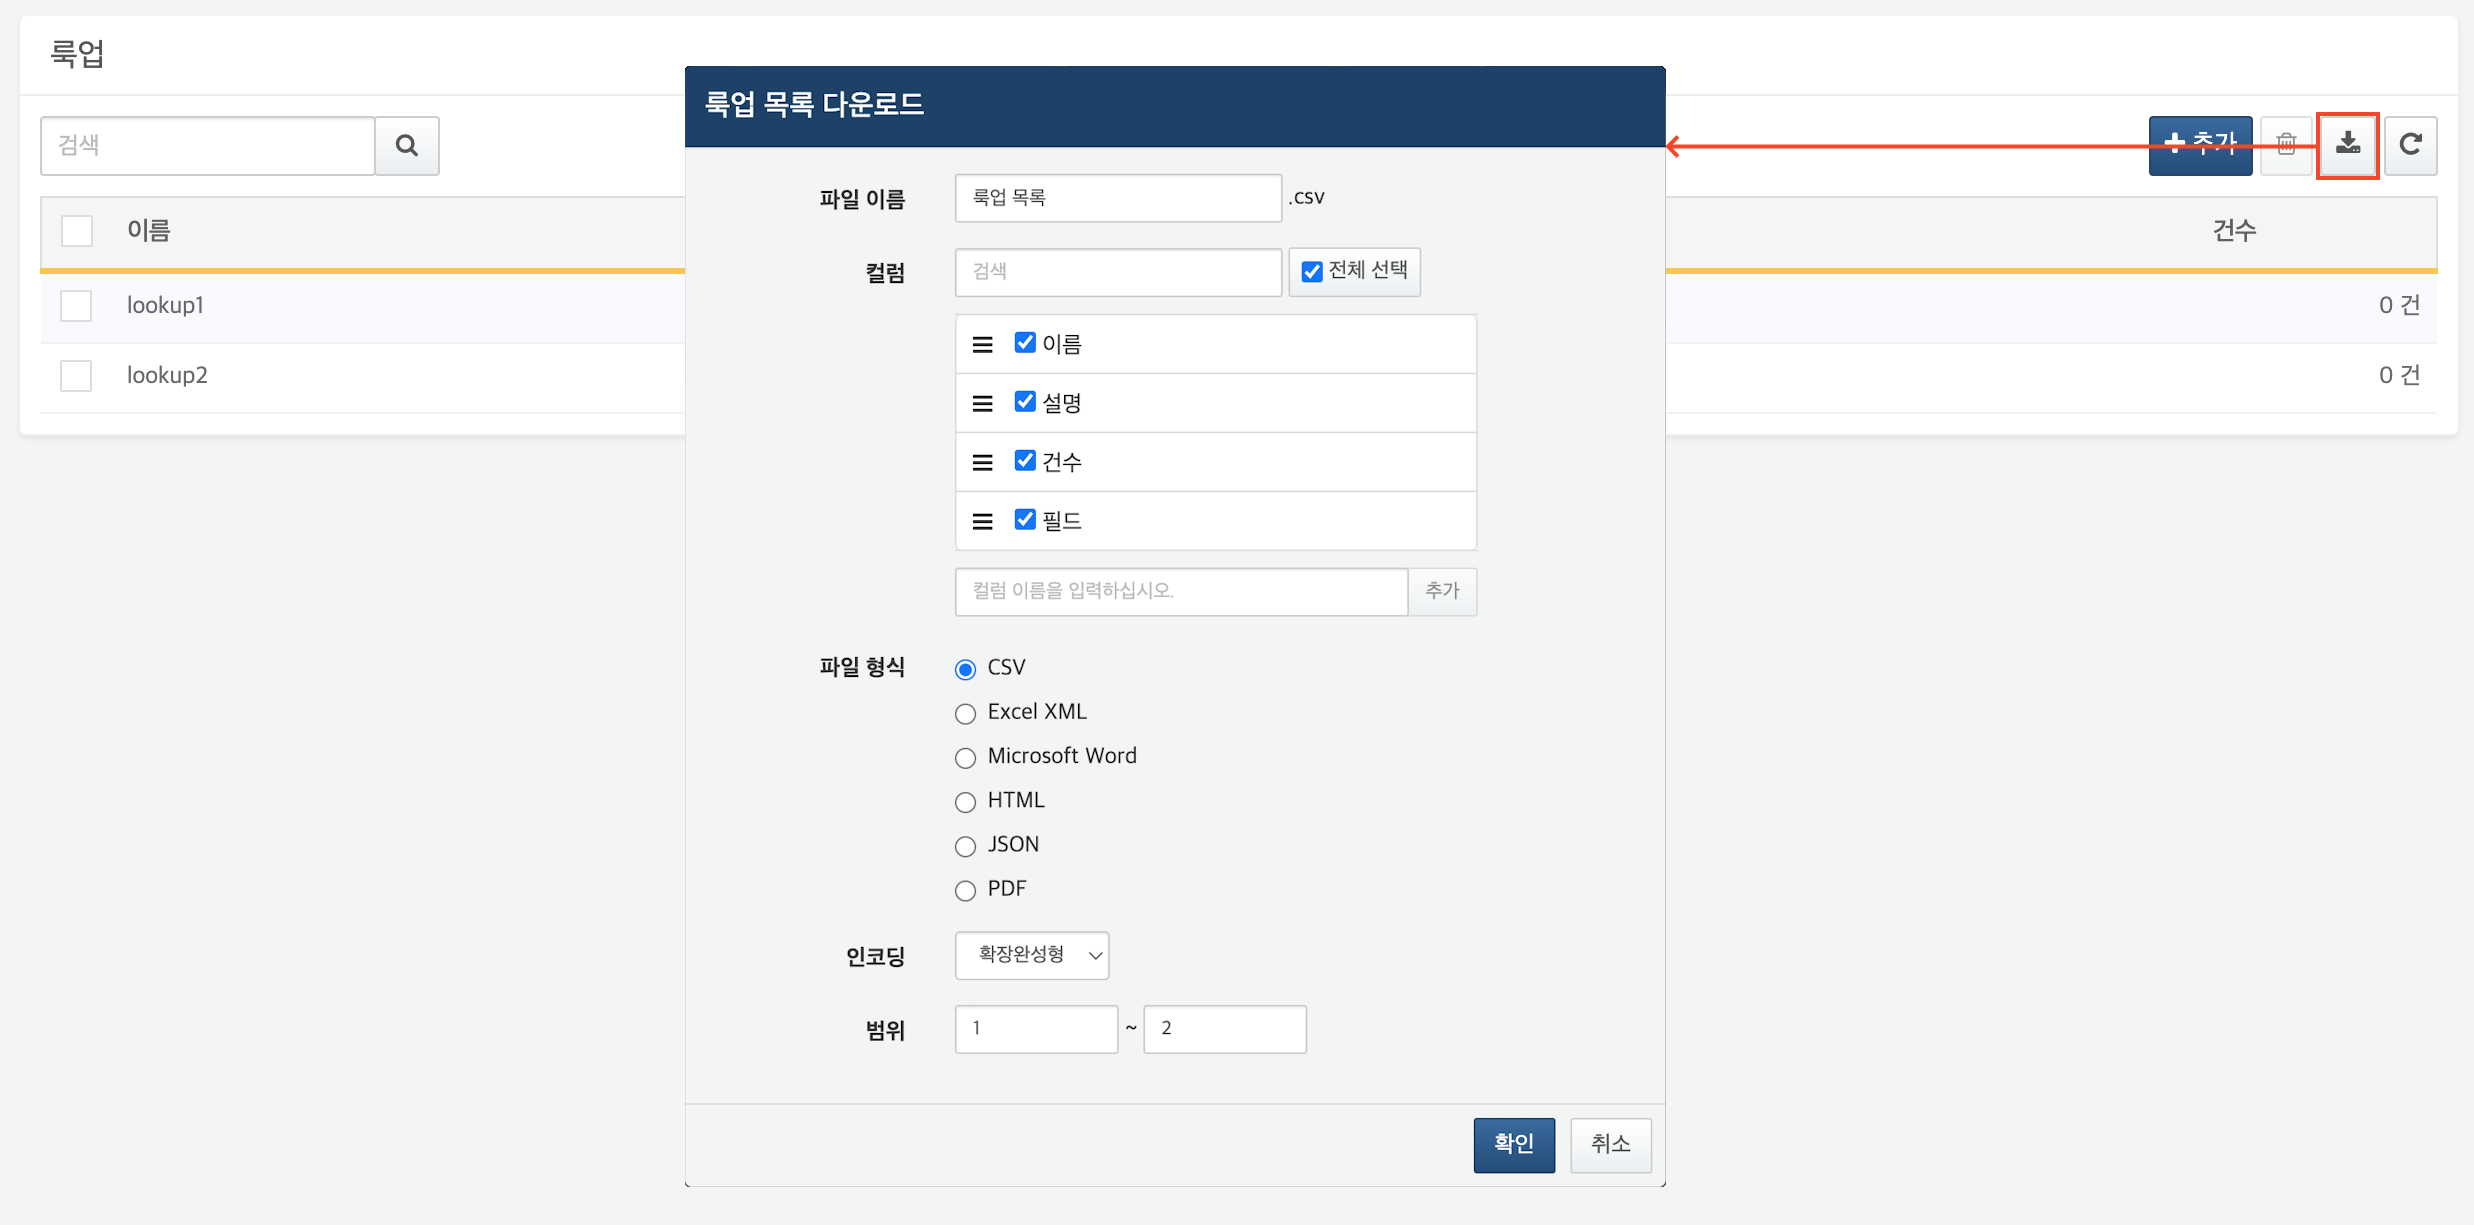This screenshot has height=1225, width=2474.
Task: Open the 인코딩 encoding dropdown
Action: (x=1032, y=955)
